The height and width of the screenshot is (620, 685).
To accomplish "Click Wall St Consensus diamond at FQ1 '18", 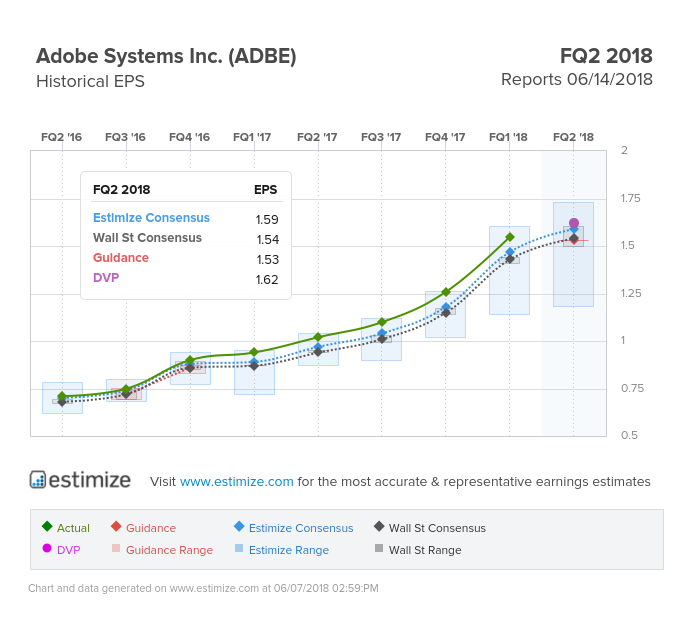I will point(509,260).
